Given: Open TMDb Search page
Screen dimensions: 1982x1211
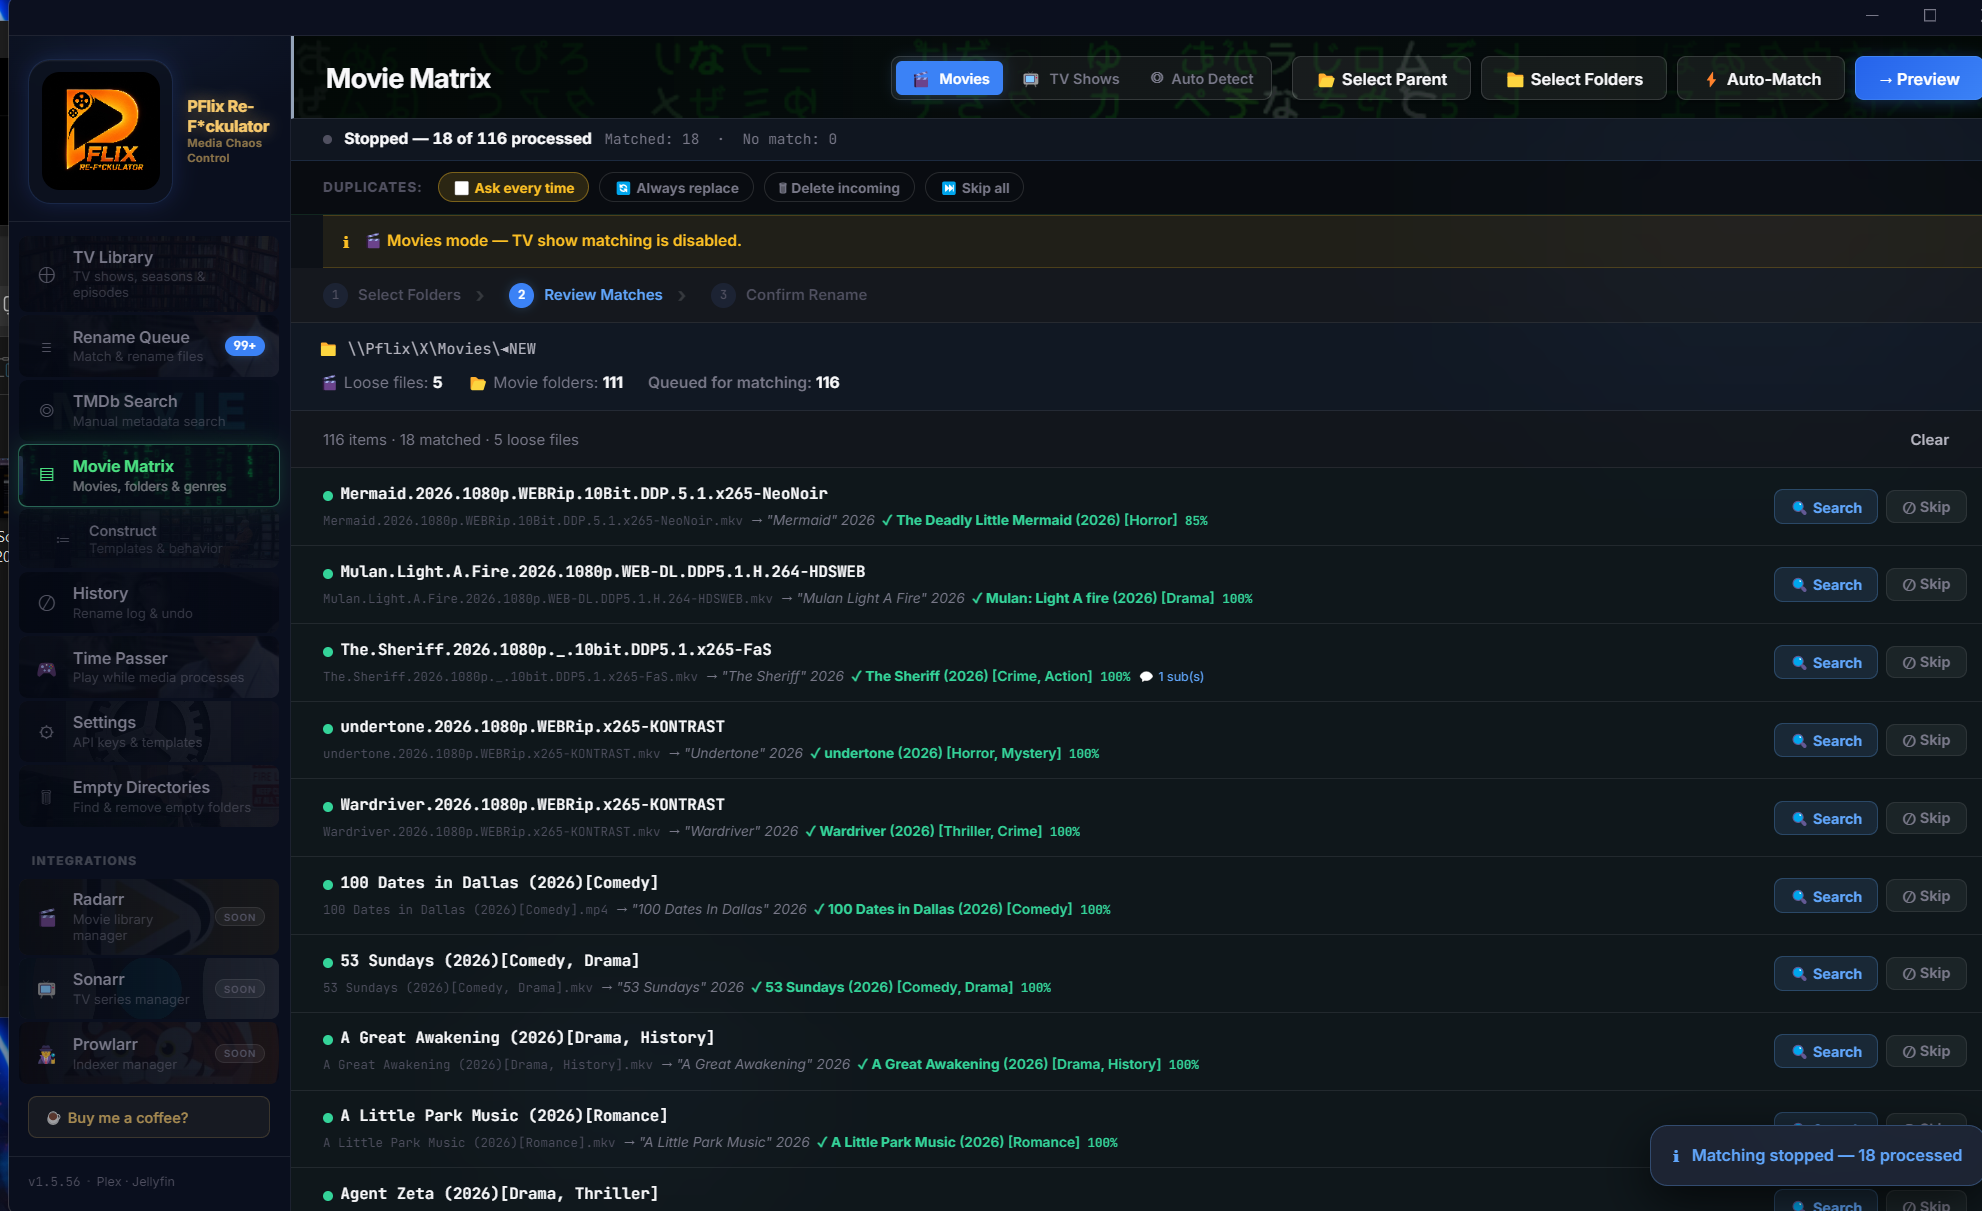Looking at the screenshot, I should (149, 411).
